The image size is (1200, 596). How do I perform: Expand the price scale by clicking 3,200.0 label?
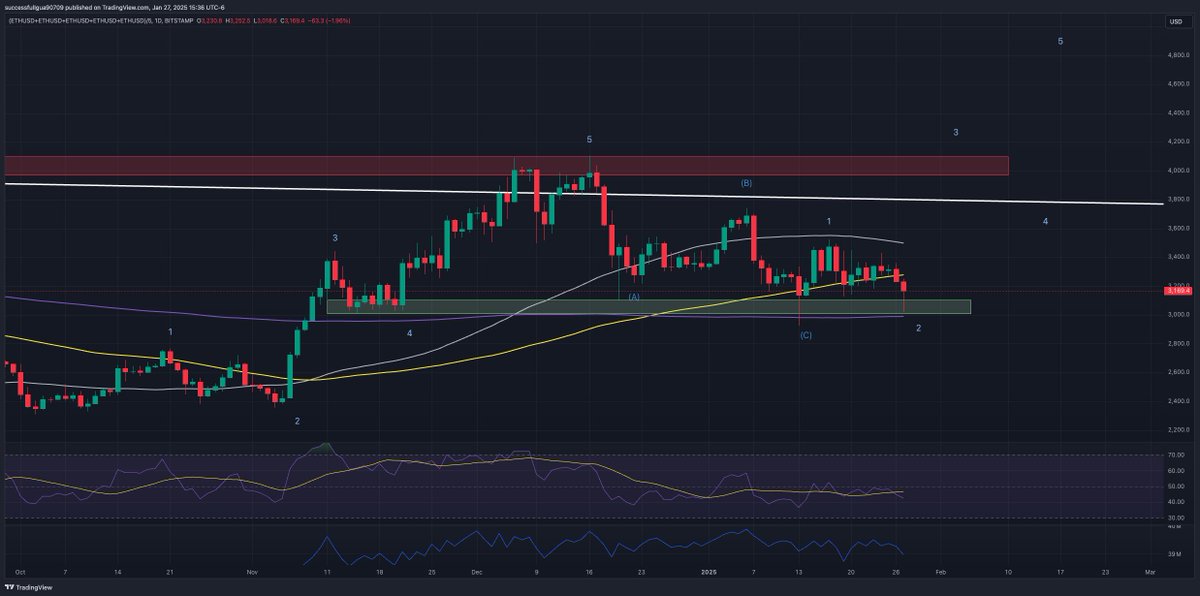click(x=1177, y=284)
